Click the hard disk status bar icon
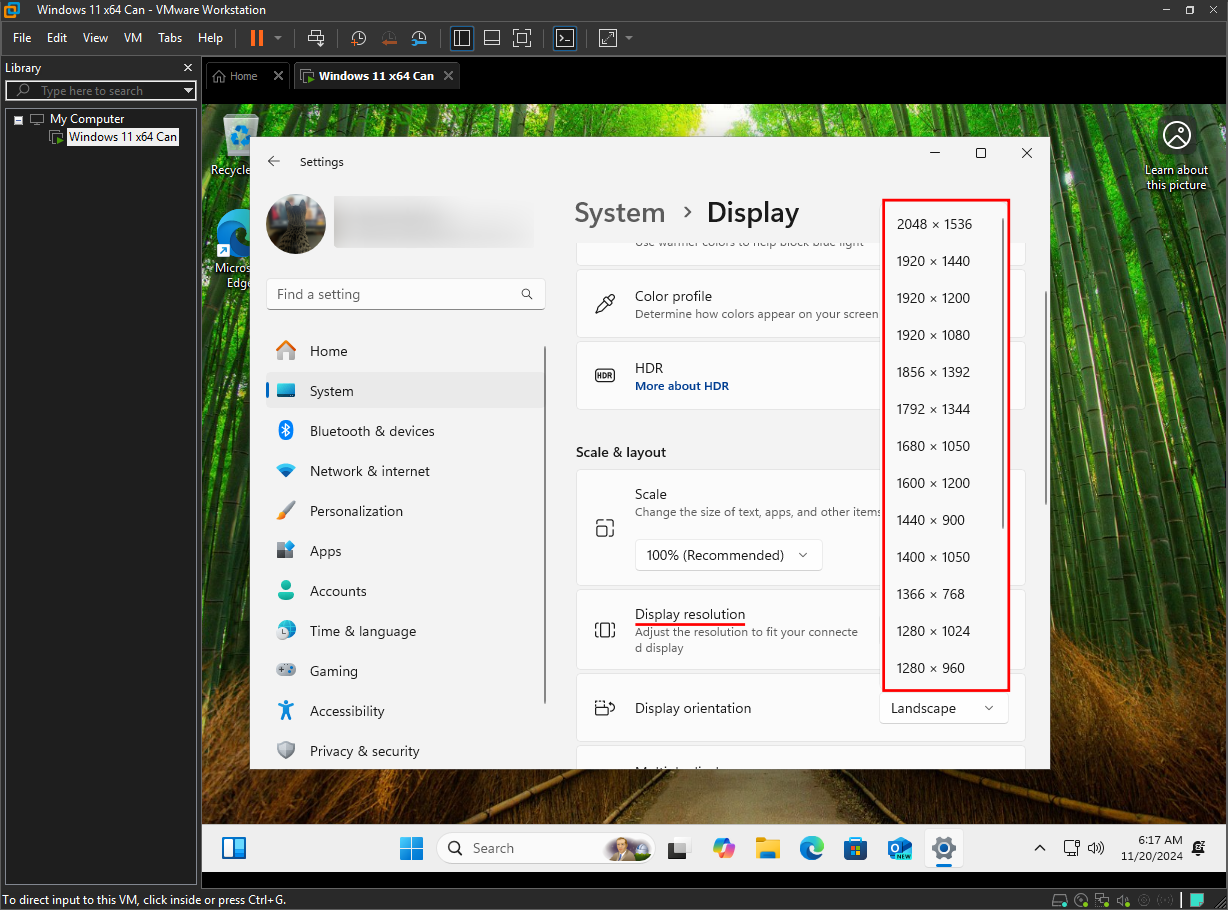This screenshot has width=1228, height=910. [x=1059, y=900]
